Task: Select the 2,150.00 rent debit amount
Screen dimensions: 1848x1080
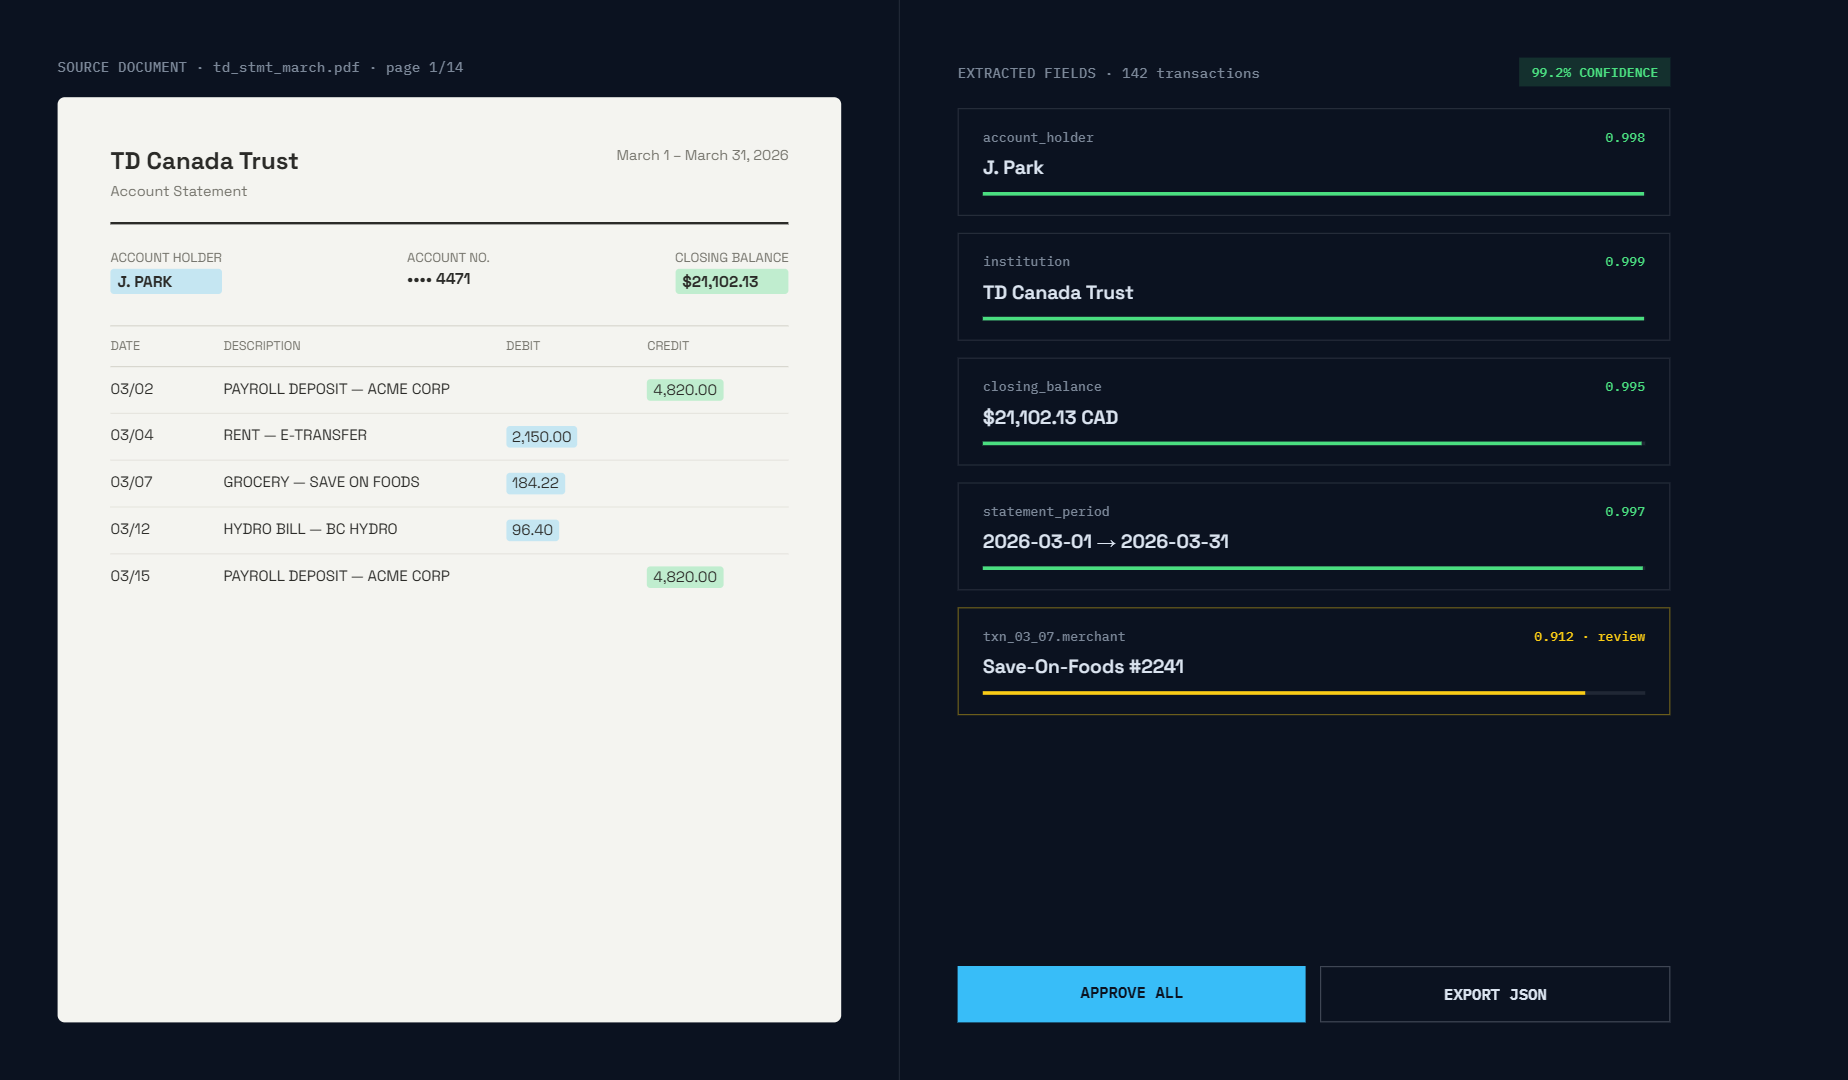Action: 541,436
